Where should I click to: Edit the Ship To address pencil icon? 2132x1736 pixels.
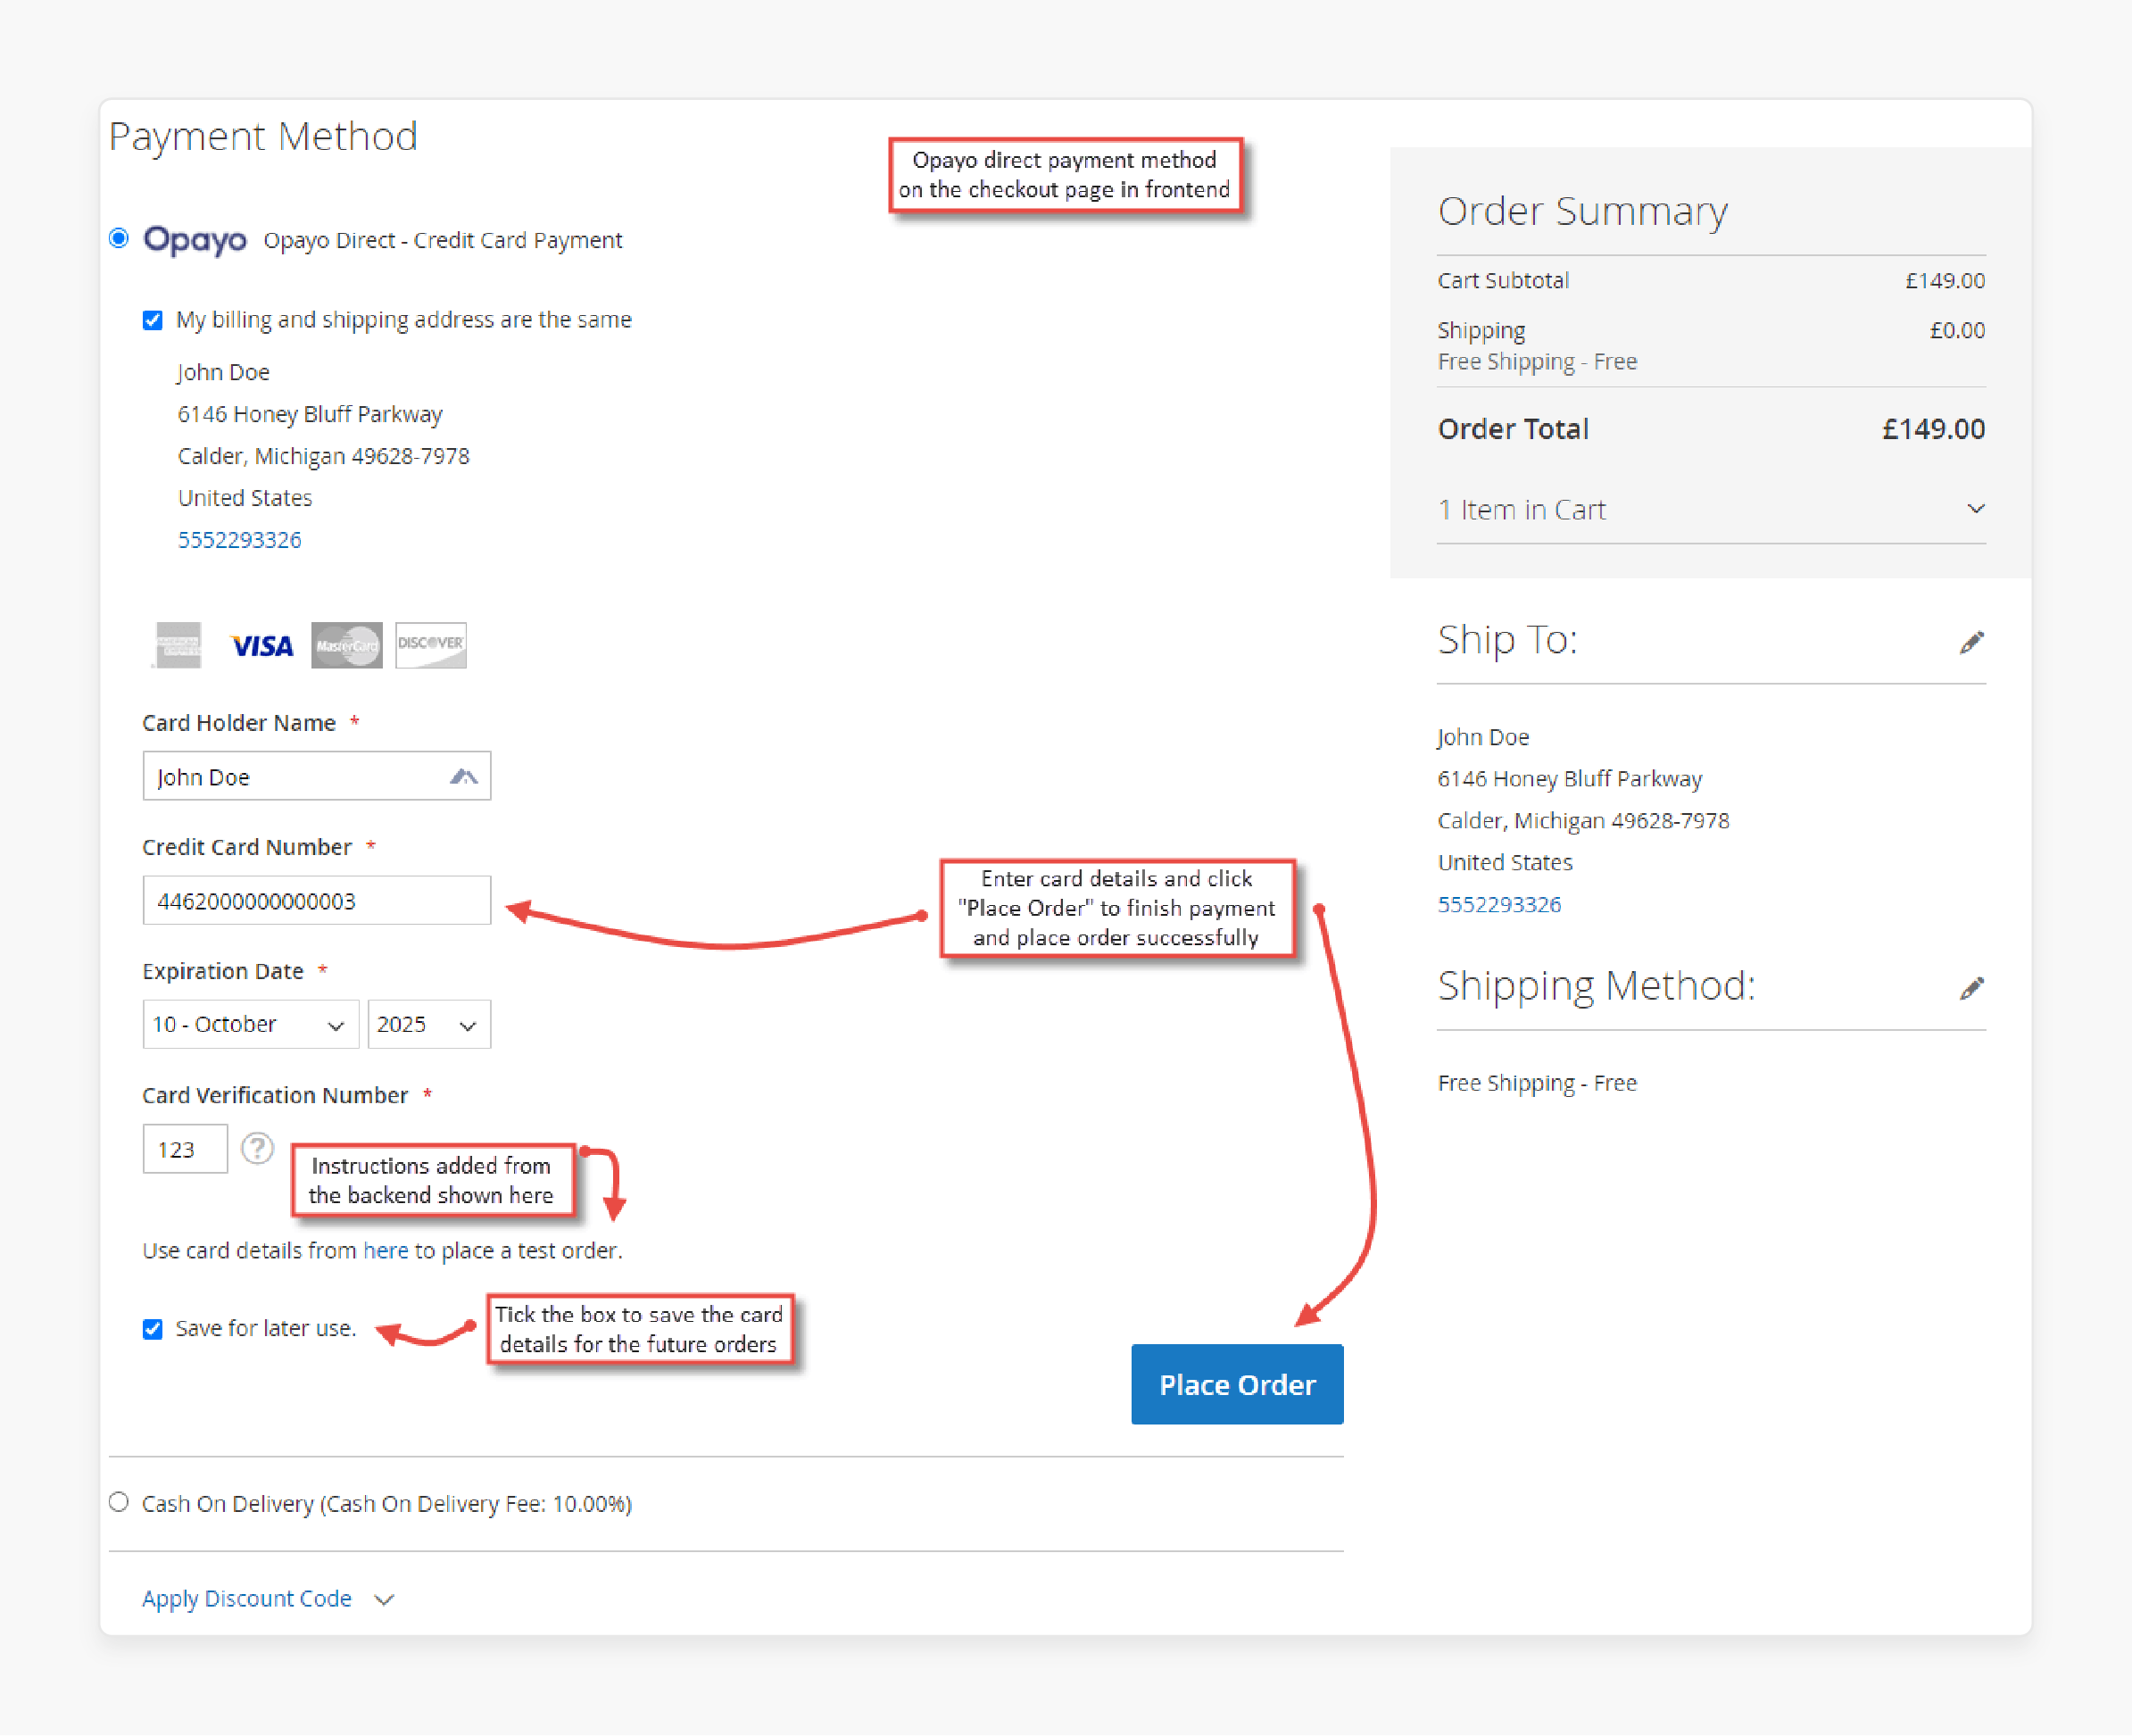point(1971,642)
